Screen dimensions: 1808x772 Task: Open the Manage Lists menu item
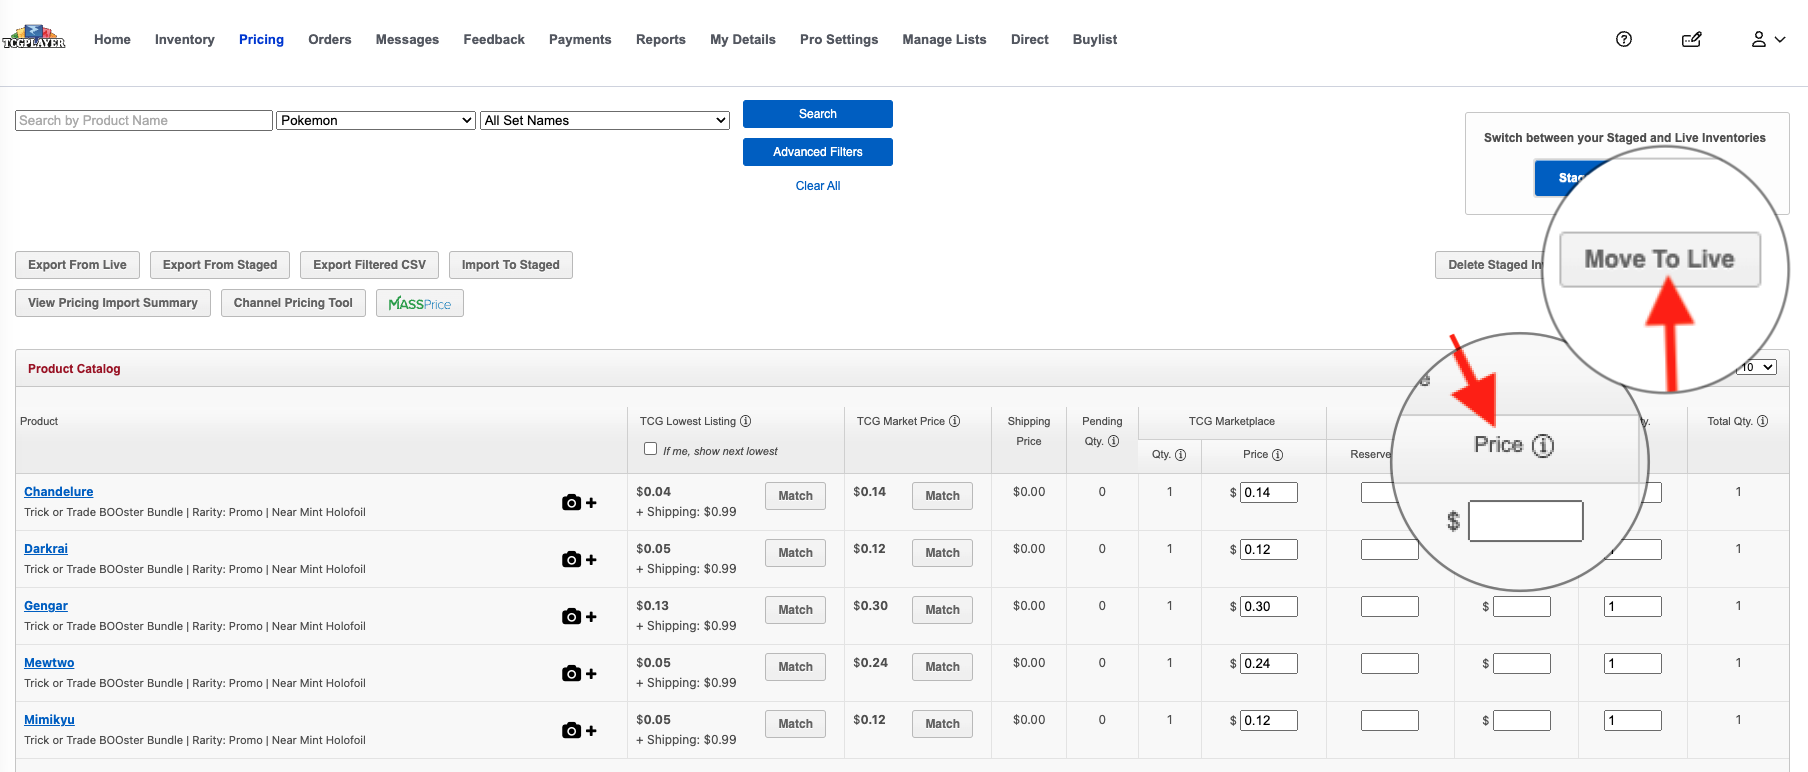(x=944, y=39)
